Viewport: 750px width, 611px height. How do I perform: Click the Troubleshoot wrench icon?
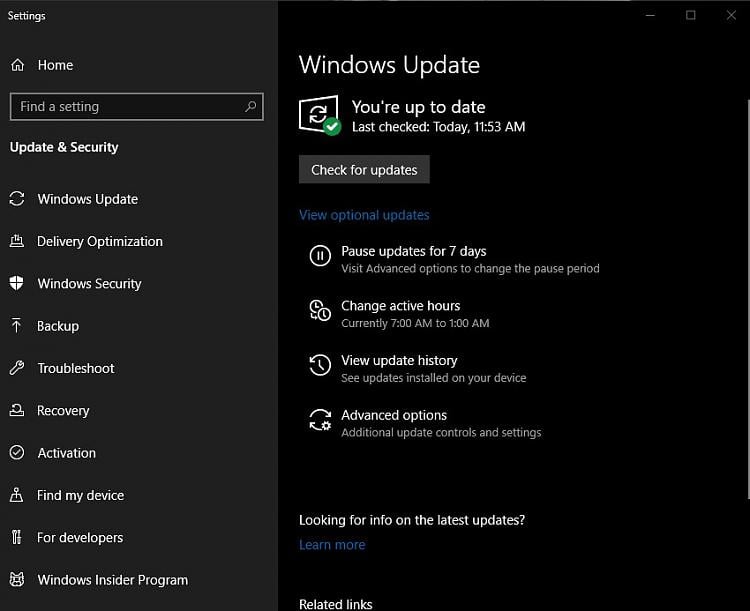point(17,367)
